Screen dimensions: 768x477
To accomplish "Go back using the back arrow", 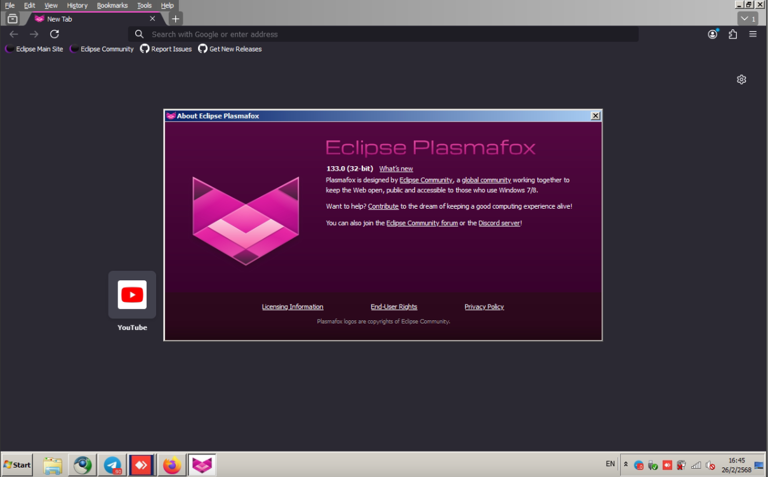I will tap(14, 34).
